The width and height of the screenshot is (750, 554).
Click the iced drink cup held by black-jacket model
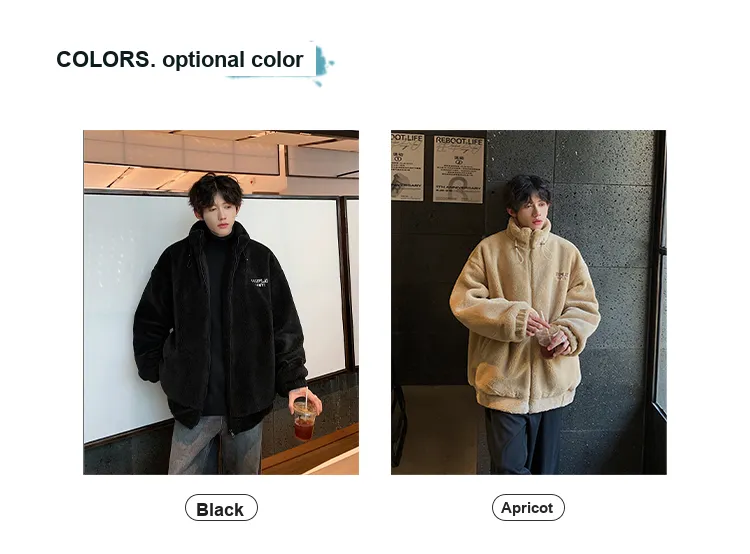click(304, 419)
